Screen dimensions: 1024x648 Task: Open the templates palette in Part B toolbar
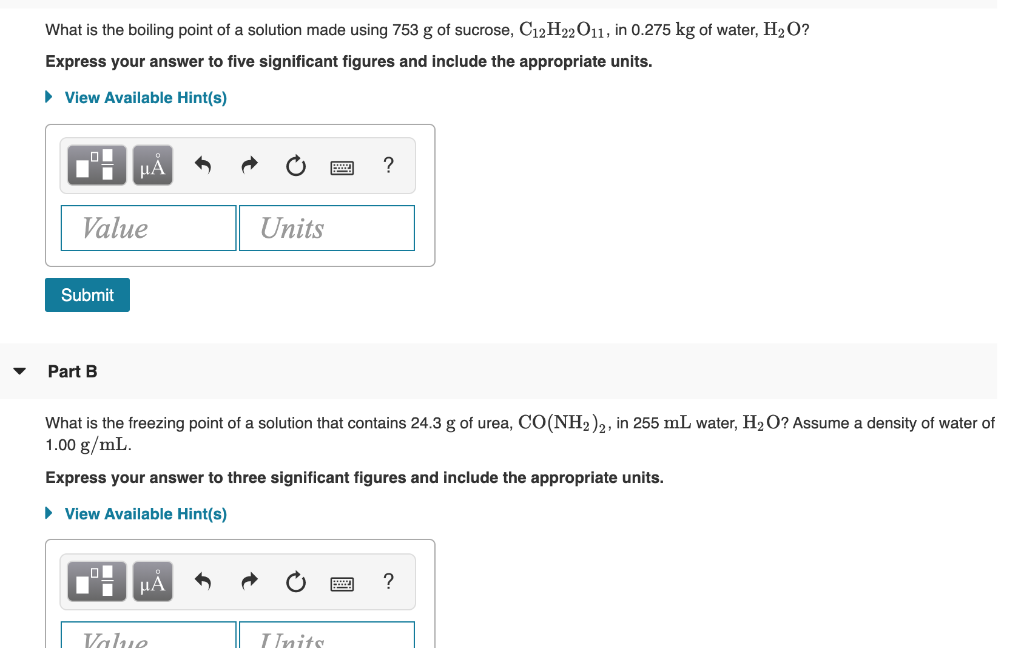95,581
